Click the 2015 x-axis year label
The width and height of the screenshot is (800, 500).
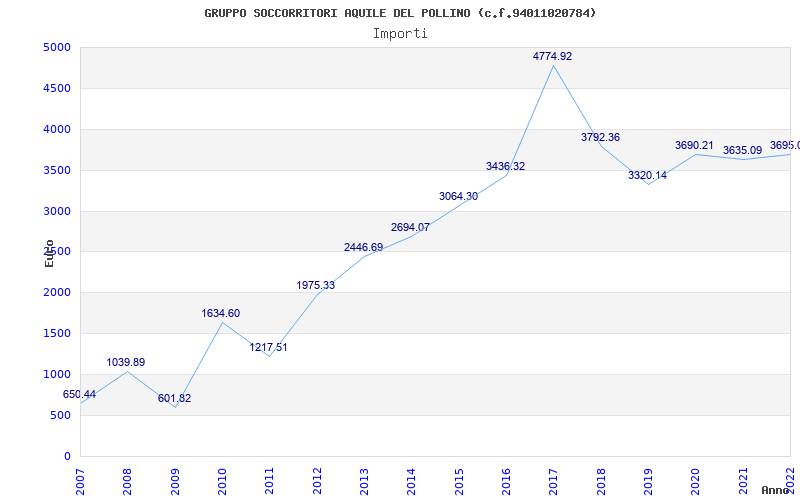click(459, 482)
